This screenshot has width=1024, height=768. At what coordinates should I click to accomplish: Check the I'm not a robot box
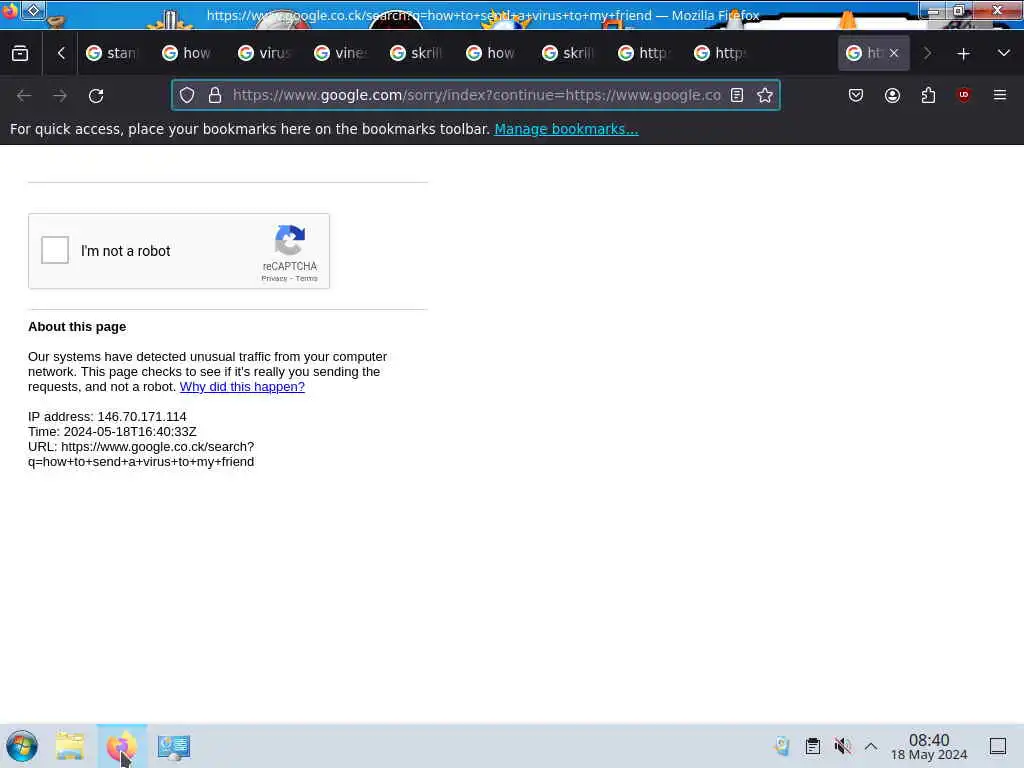coord(55,250)
